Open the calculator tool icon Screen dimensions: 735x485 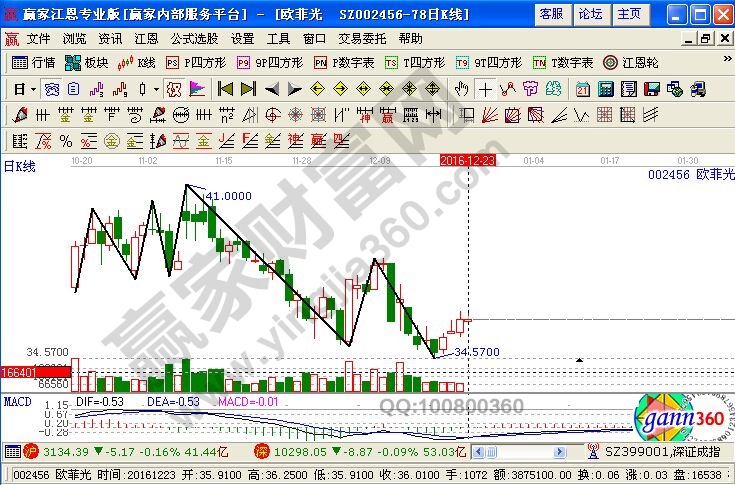tap(606, 88)
